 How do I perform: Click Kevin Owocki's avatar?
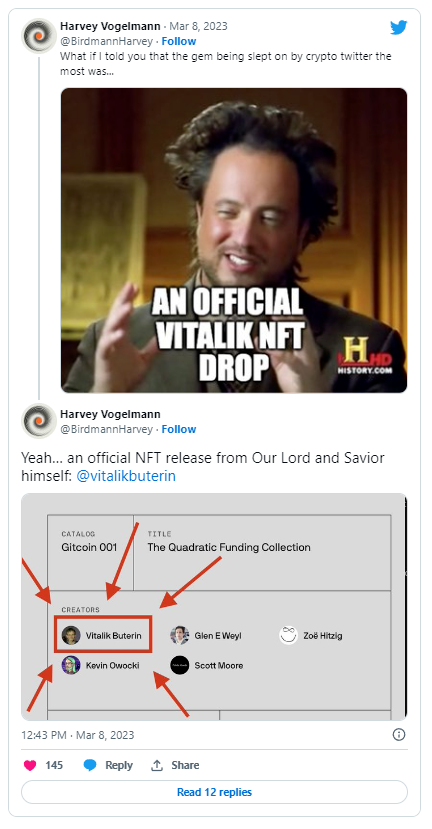pos(71,665)
